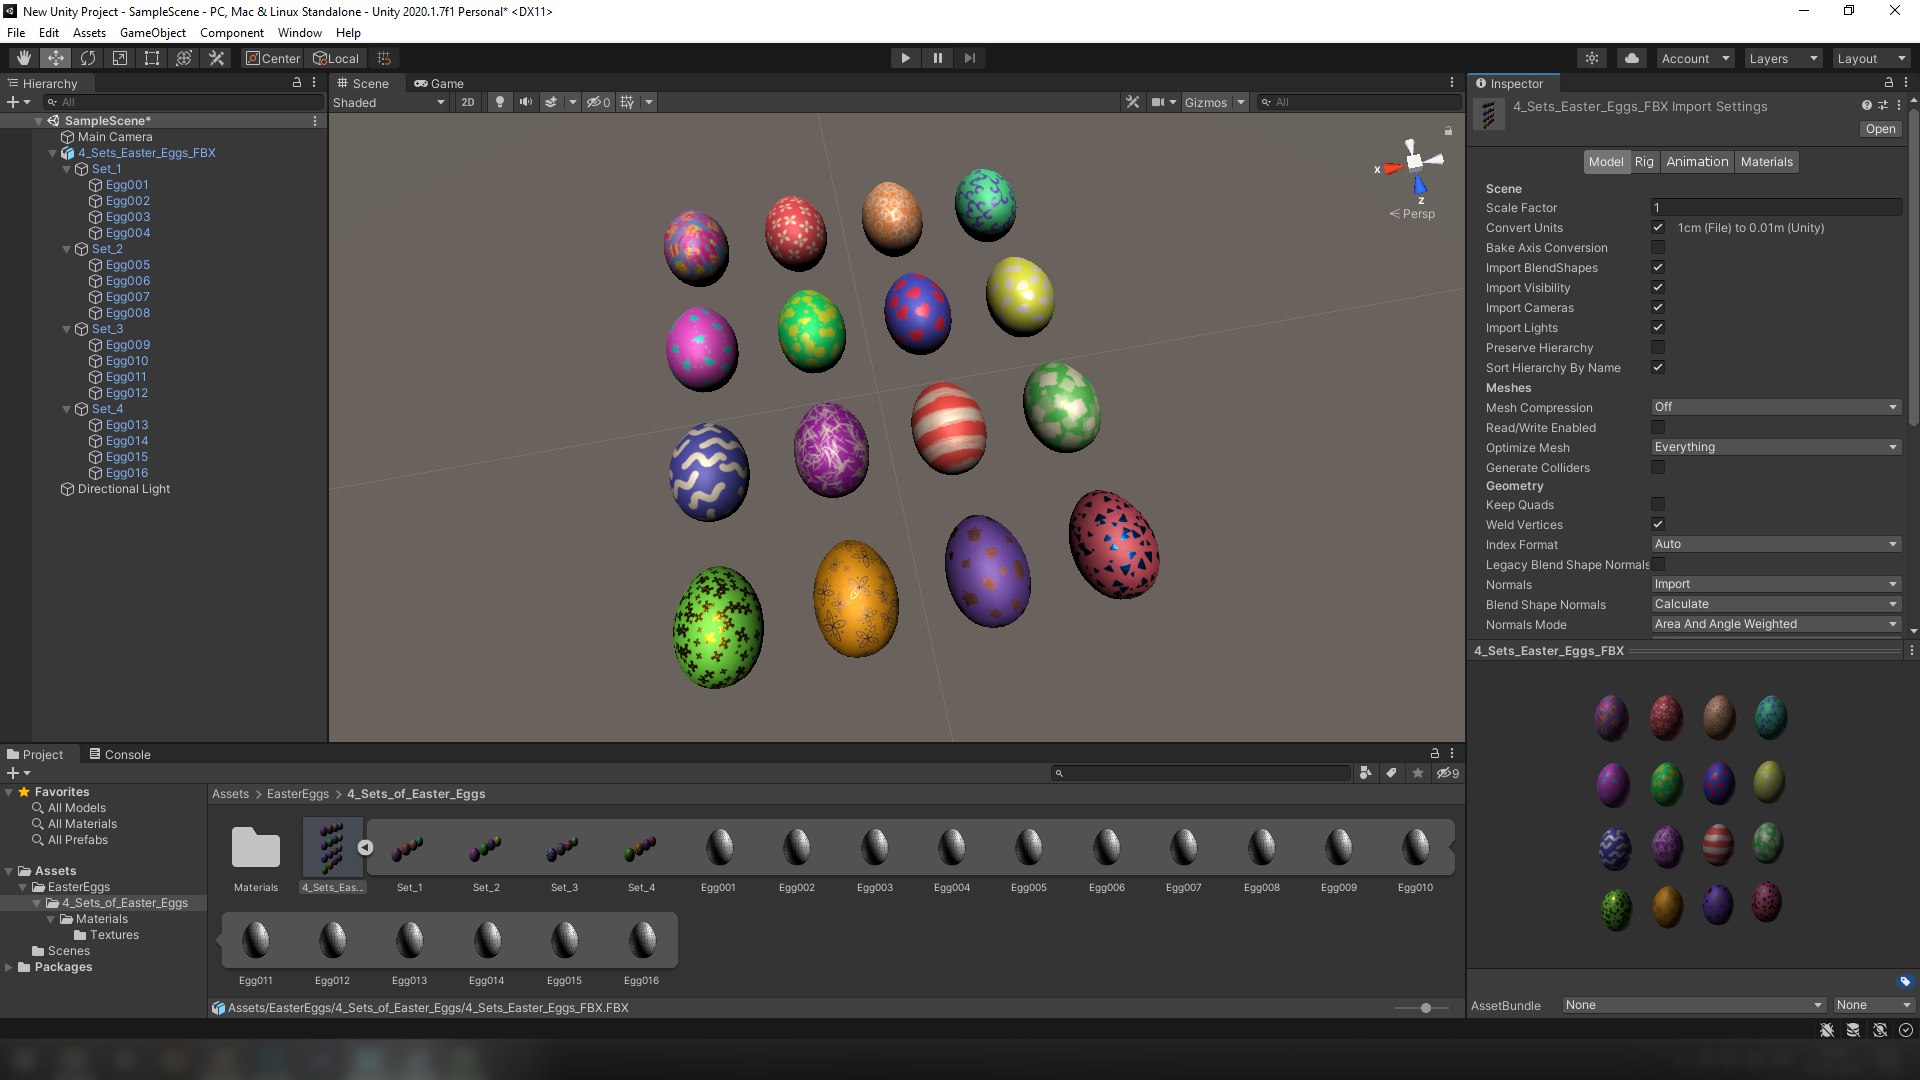This screenshot has height=1080, width=1920.
Task: Open Unity Collaborate cloud icon
Action: pos(1632,58)
